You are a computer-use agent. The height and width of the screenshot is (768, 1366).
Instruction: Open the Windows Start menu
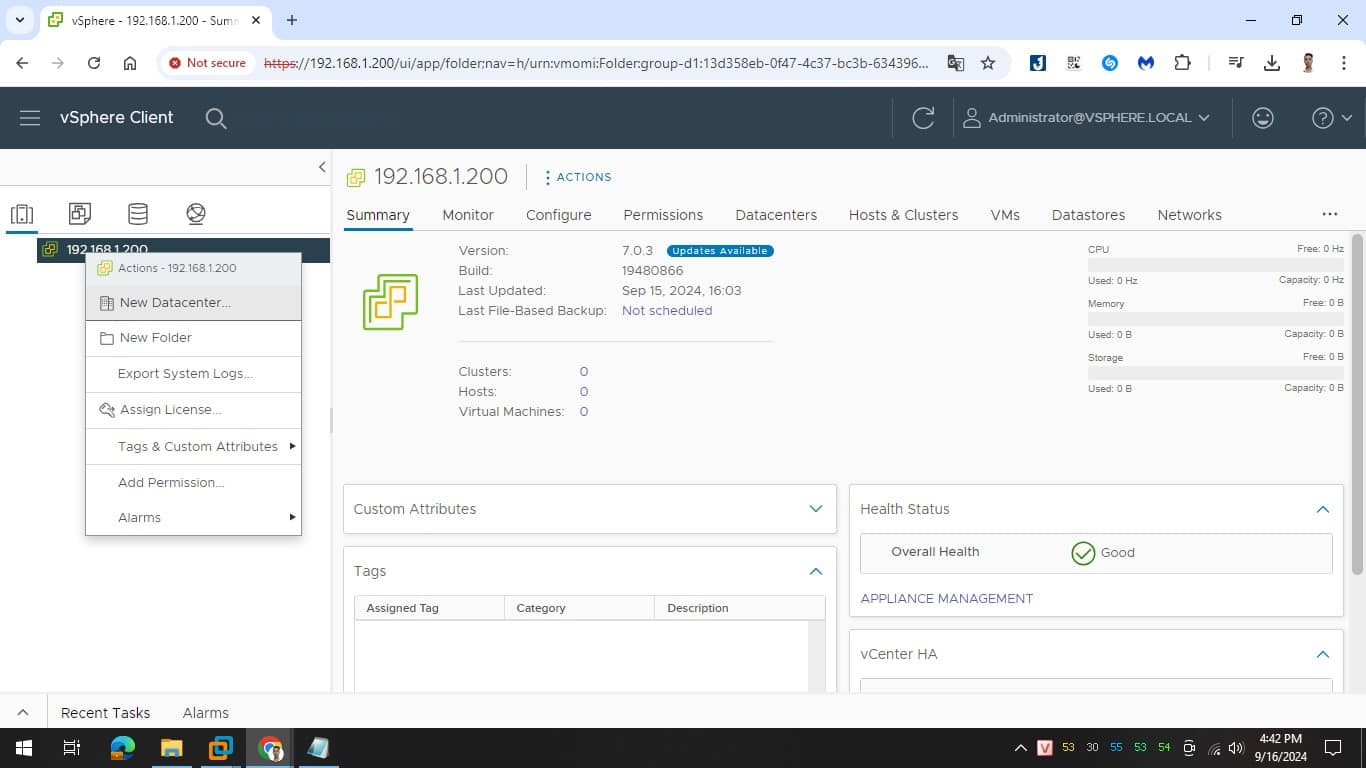[23, 748]
